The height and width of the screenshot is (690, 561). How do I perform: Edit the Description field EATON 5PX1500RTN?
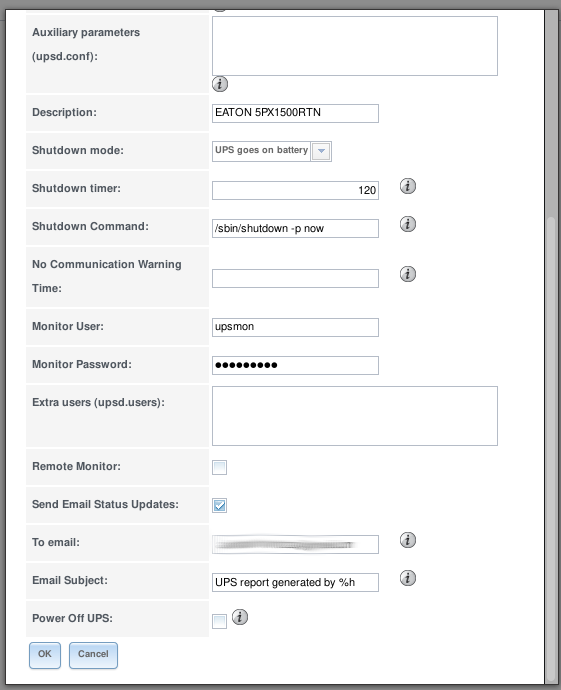tap(295, 113)
